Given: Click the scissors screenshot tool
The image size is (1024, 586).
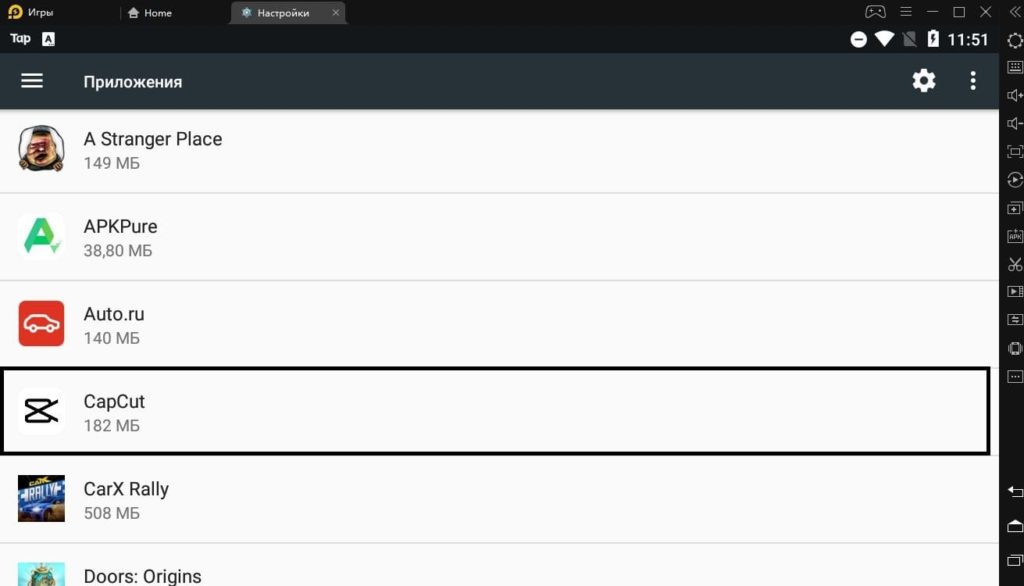Looking at the screenshot, I should pos(1014,264).
